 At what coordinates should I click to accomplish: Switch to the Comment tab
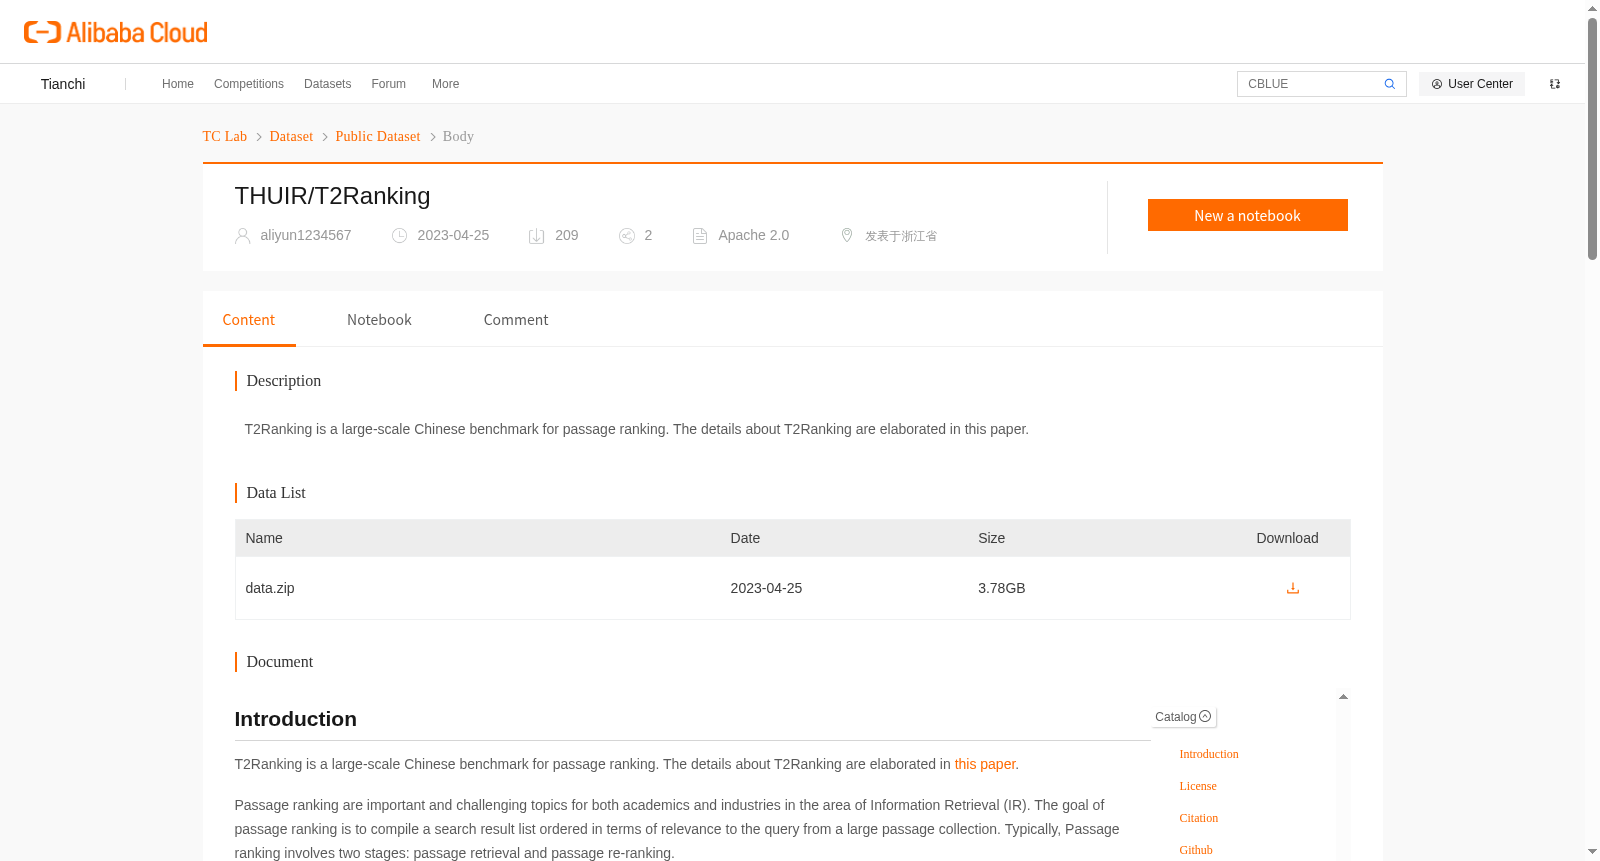click(516, 320)
